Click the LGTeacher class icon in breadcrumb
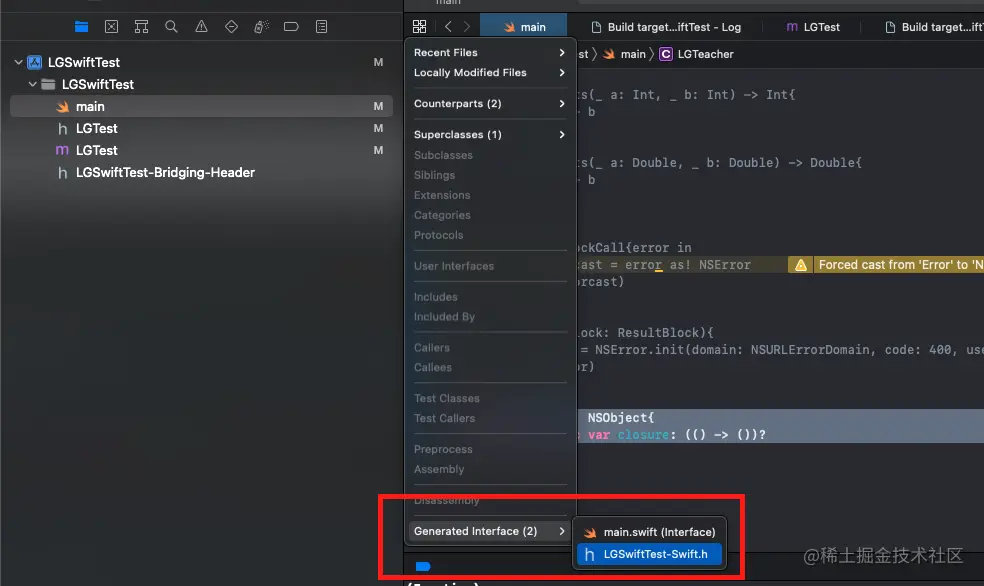Image resolution: width=984 pixels, height=586 pixels. click(x=666, y=54)
